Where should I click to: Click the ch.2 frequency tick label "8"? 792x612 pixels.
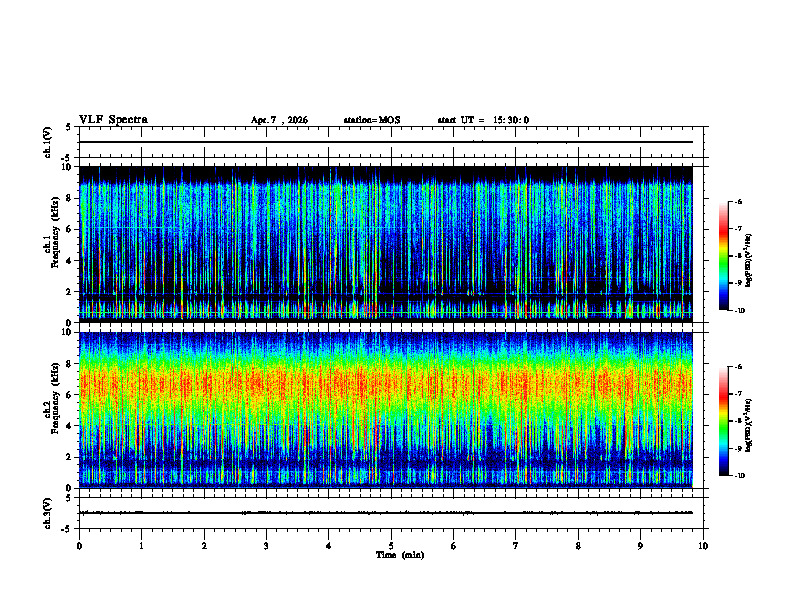tap(68, 364)
